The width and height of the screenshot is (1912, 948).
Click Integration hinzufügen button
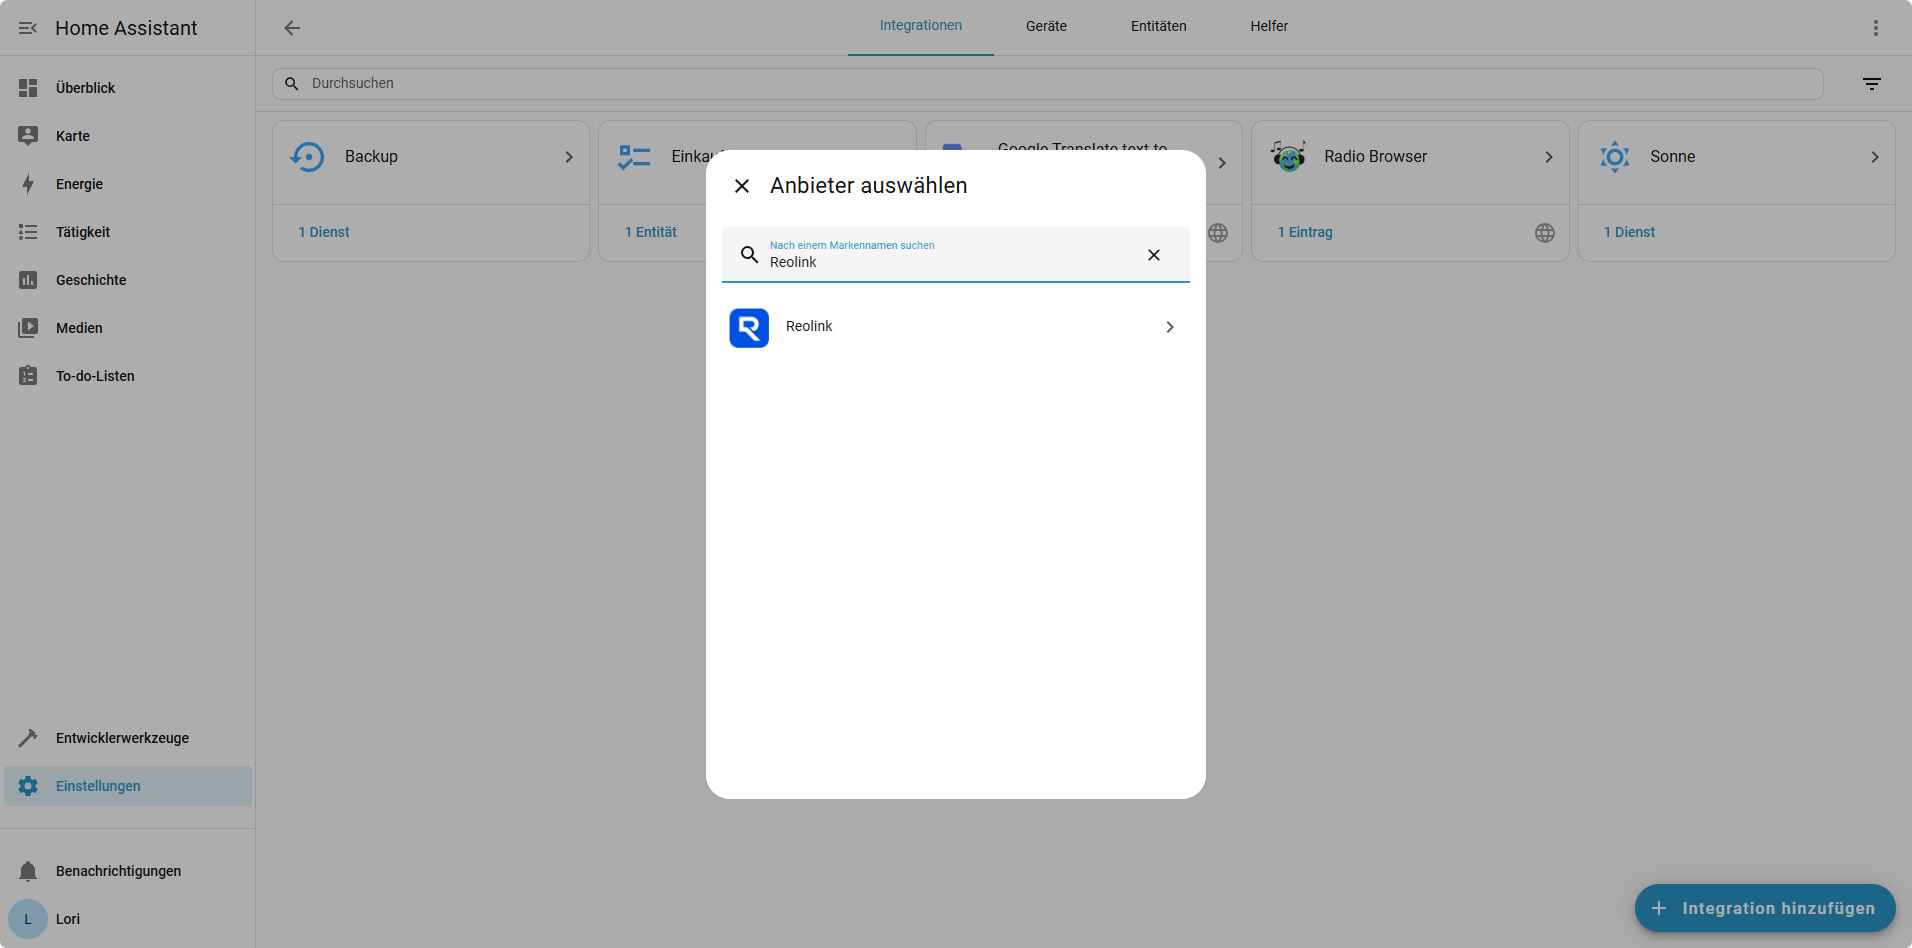click(x=1765, y=908)
